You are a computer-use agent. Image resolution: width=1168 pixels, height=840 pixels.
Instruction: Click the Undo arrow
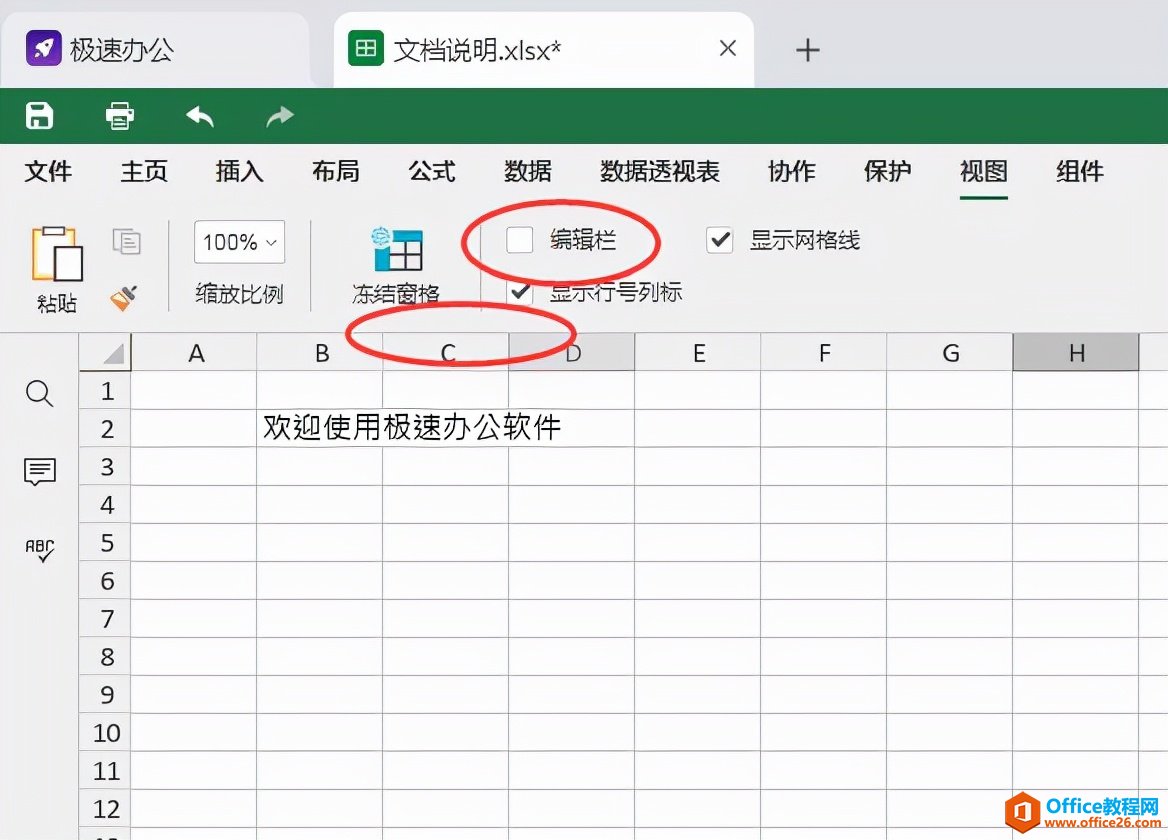(x=199, y=116)
